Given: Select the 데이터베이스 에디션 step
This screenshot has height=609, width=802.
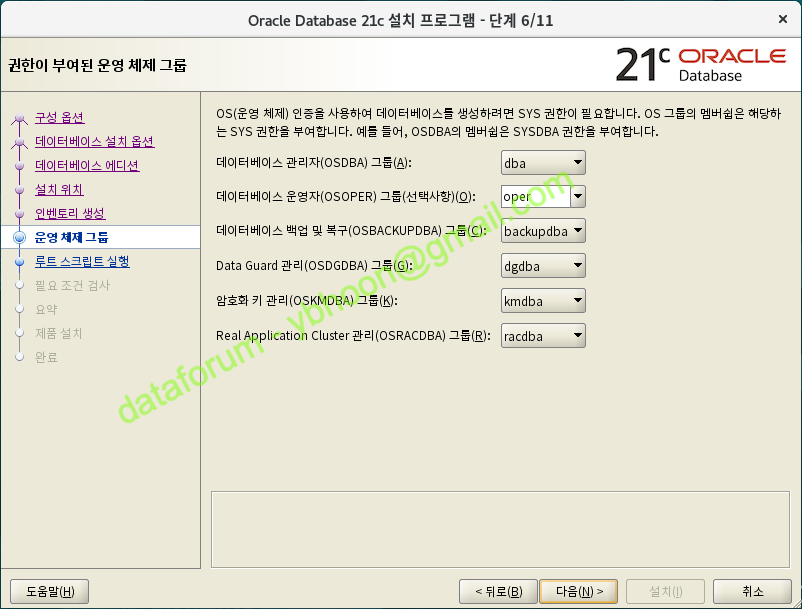Looking at the screenshot, I should (87, 166).
